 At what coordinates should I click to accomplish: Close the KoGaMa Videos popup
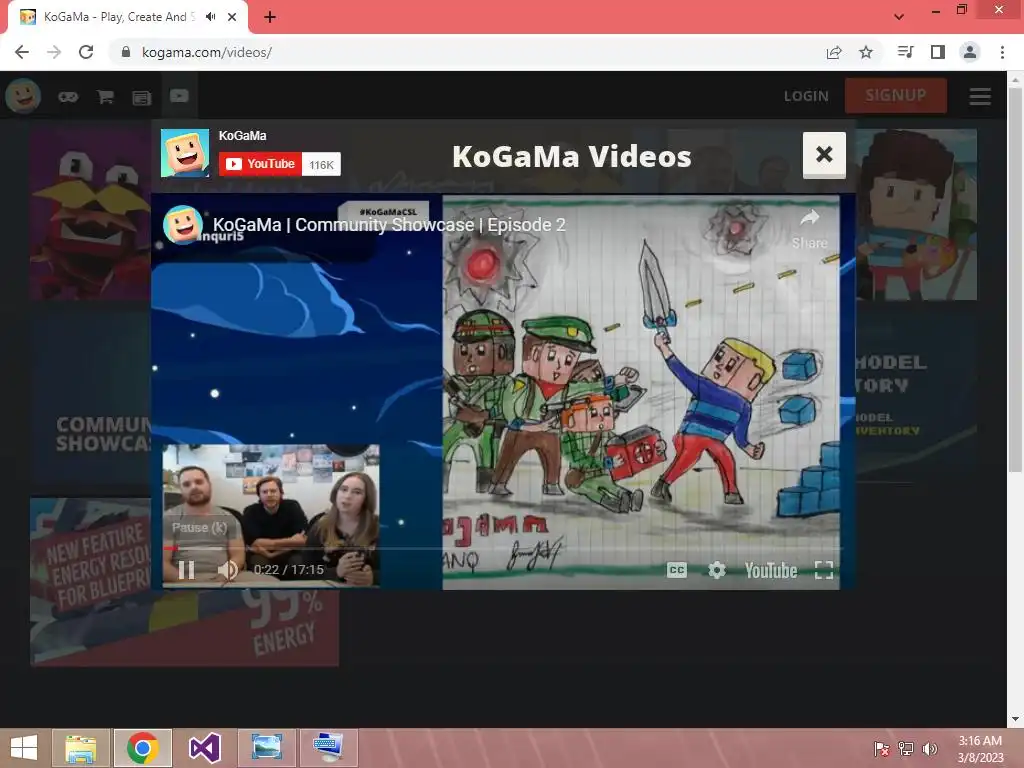(x=824, y=155)
